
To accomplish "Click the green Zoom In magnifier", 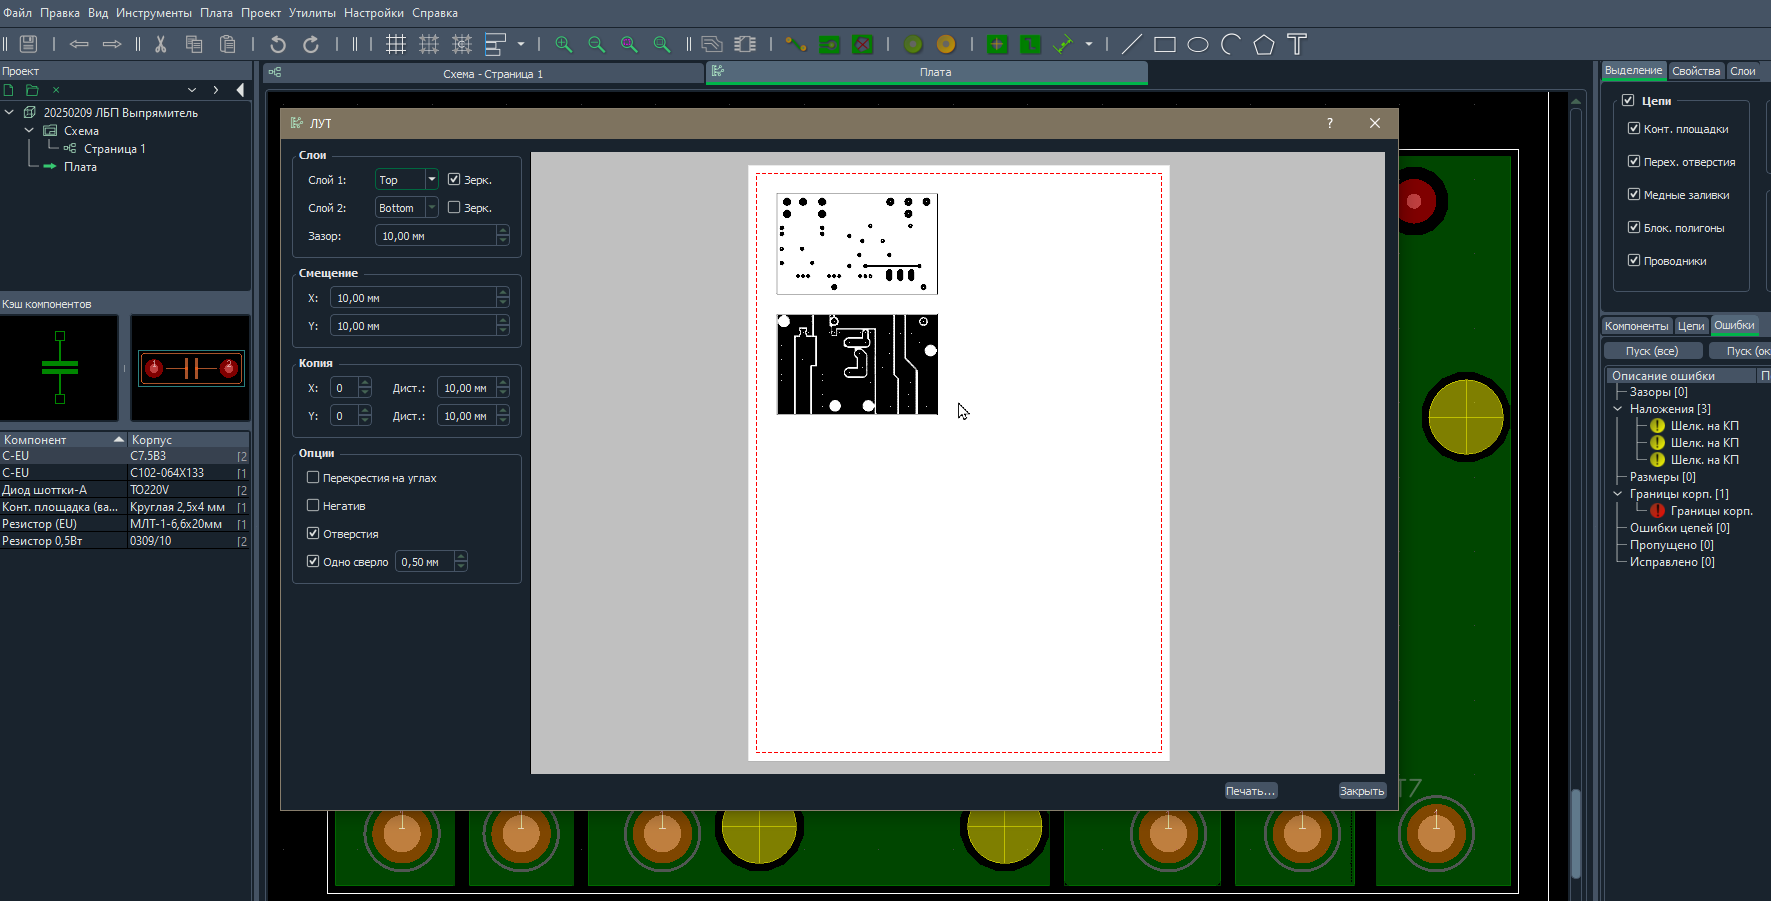I will pyautogui.click(x=564, y=44).
